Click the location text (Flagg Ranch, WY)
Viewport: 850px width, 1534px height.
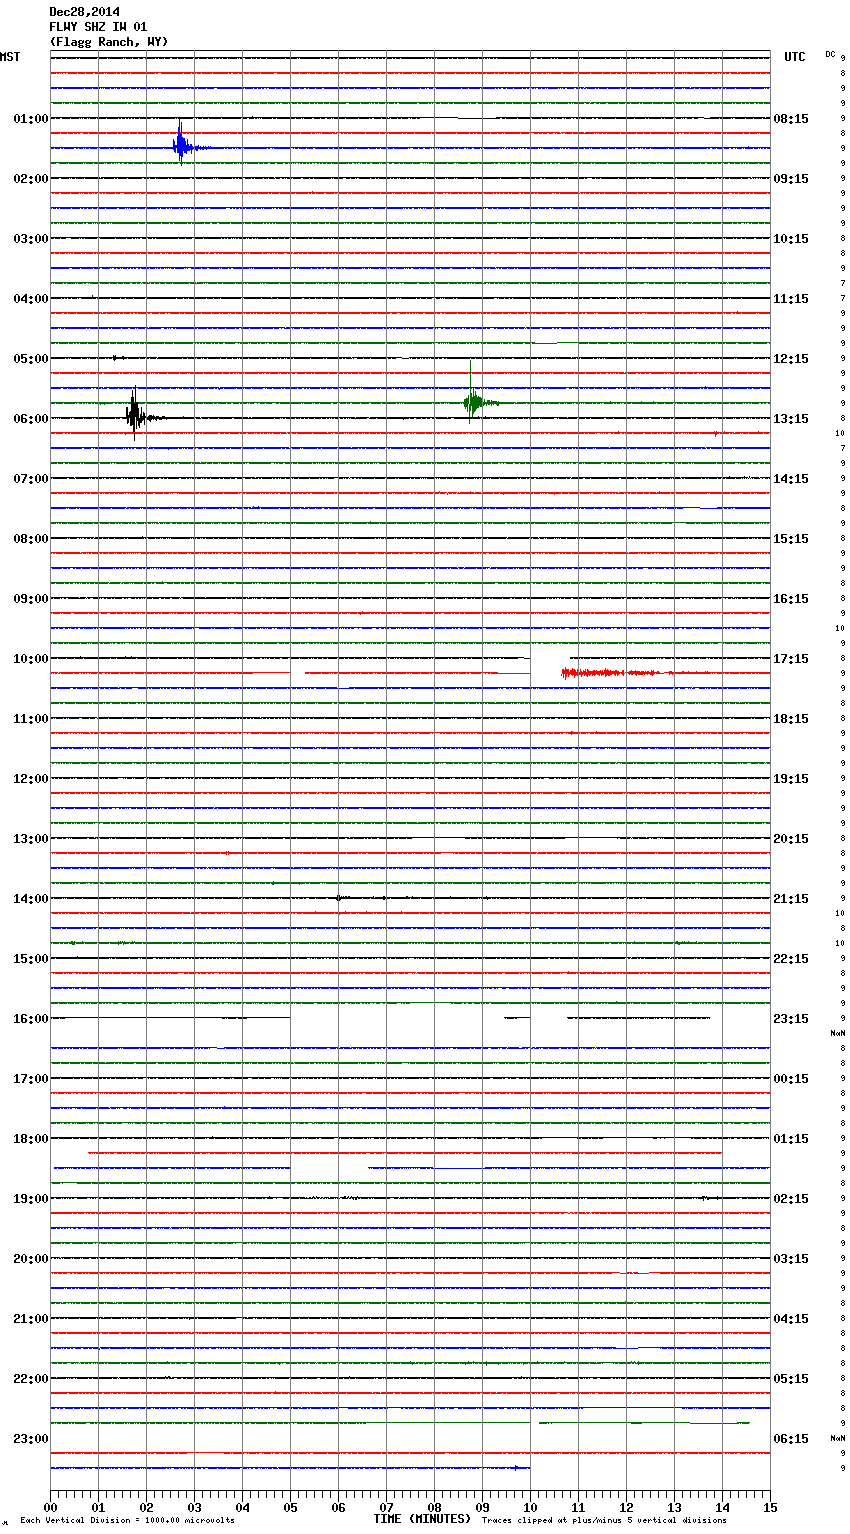pyautogui.click(x=109, y=42)
